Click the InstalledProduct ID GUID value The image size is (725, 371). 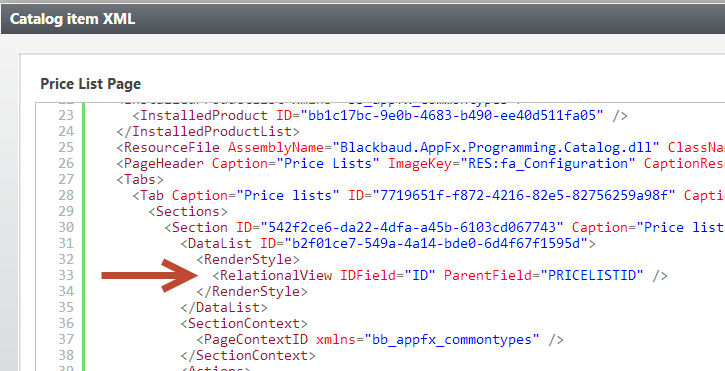tap(452, 115)
